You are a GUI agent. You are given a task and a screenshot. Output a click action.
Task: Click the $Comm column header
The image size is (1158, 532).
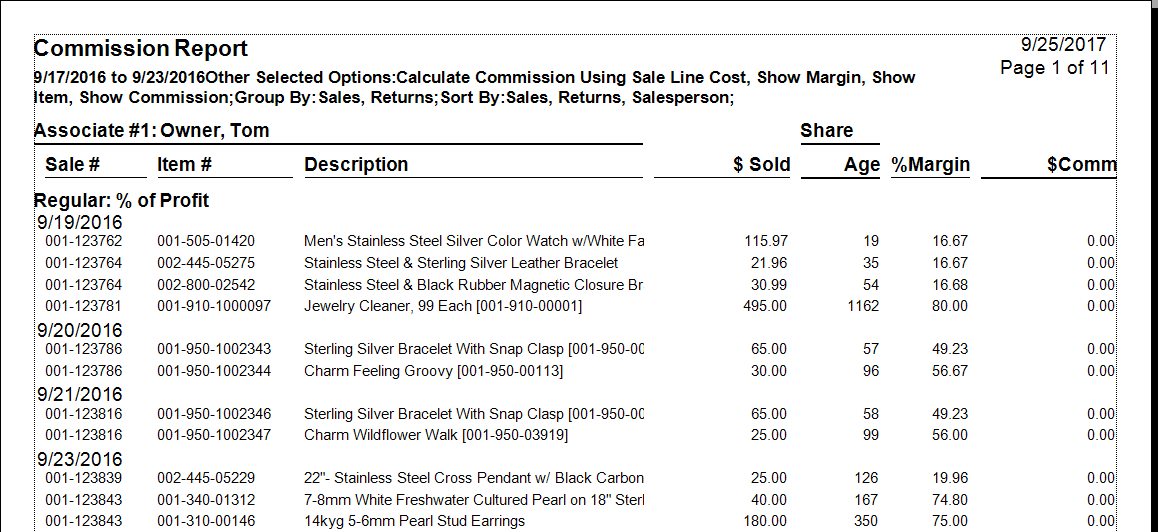coord(1080,165)
